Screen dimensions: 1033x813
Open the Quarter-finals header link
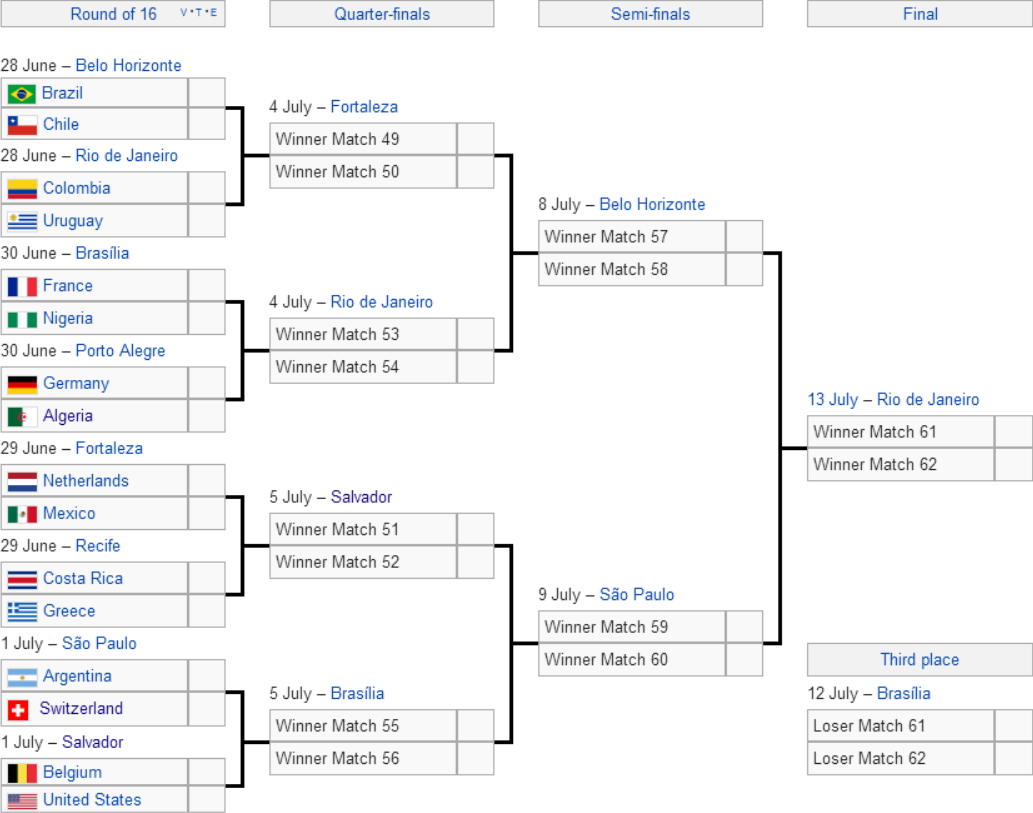(x=381, y=14)
